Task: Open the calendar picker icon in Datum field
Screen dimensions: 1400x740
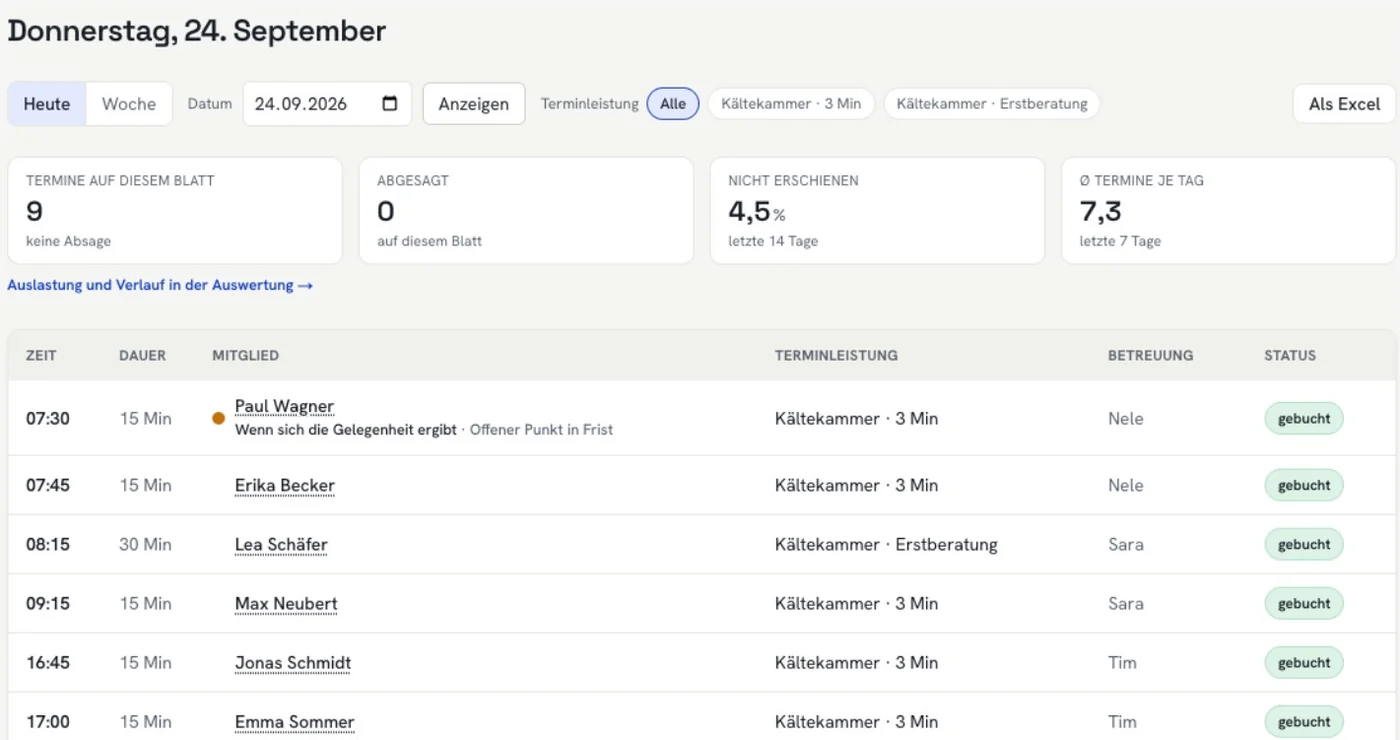Action: click(x=390, y=104)
